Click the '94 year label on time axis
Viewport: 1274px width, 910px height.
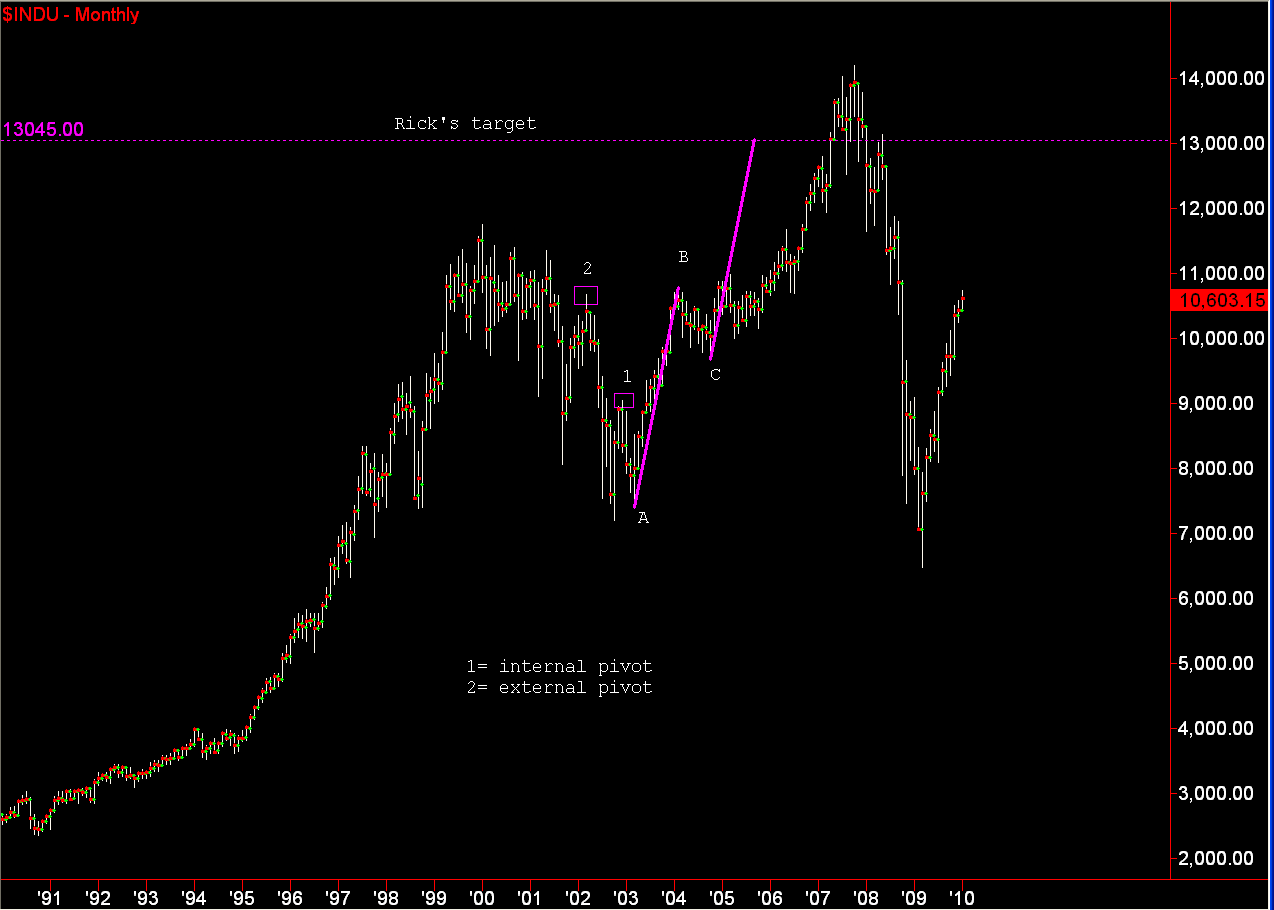pyautogui.click(x=194, y=896)
